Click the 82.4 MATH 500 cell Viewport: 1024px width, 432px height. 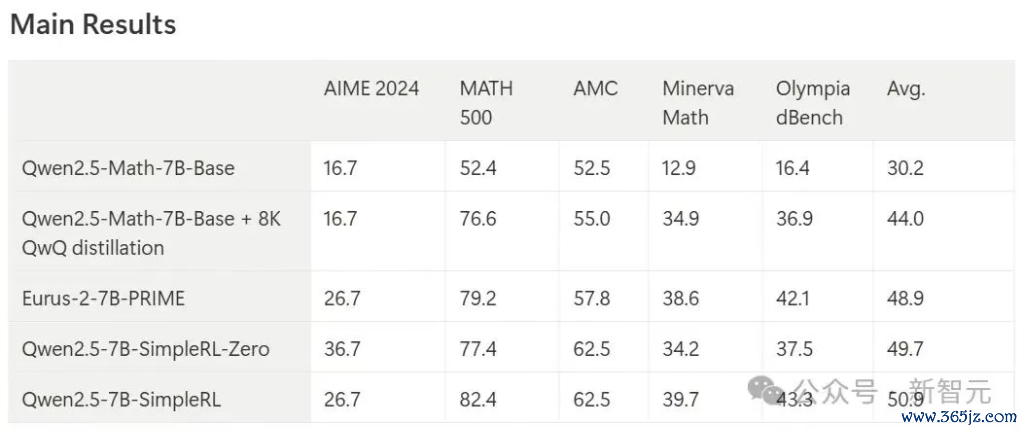click(478, 399)
